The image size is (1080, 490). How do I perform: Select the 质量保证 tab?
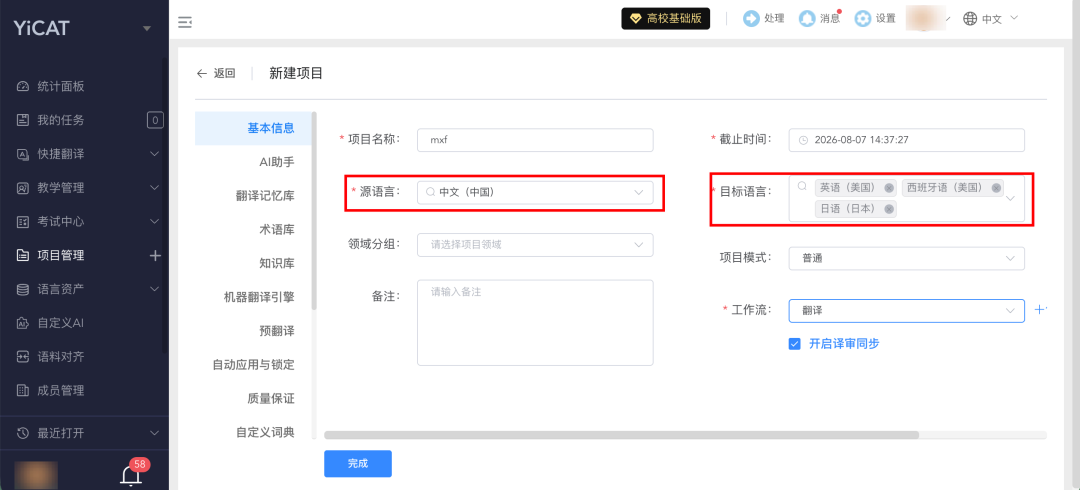tap(253, 398)
